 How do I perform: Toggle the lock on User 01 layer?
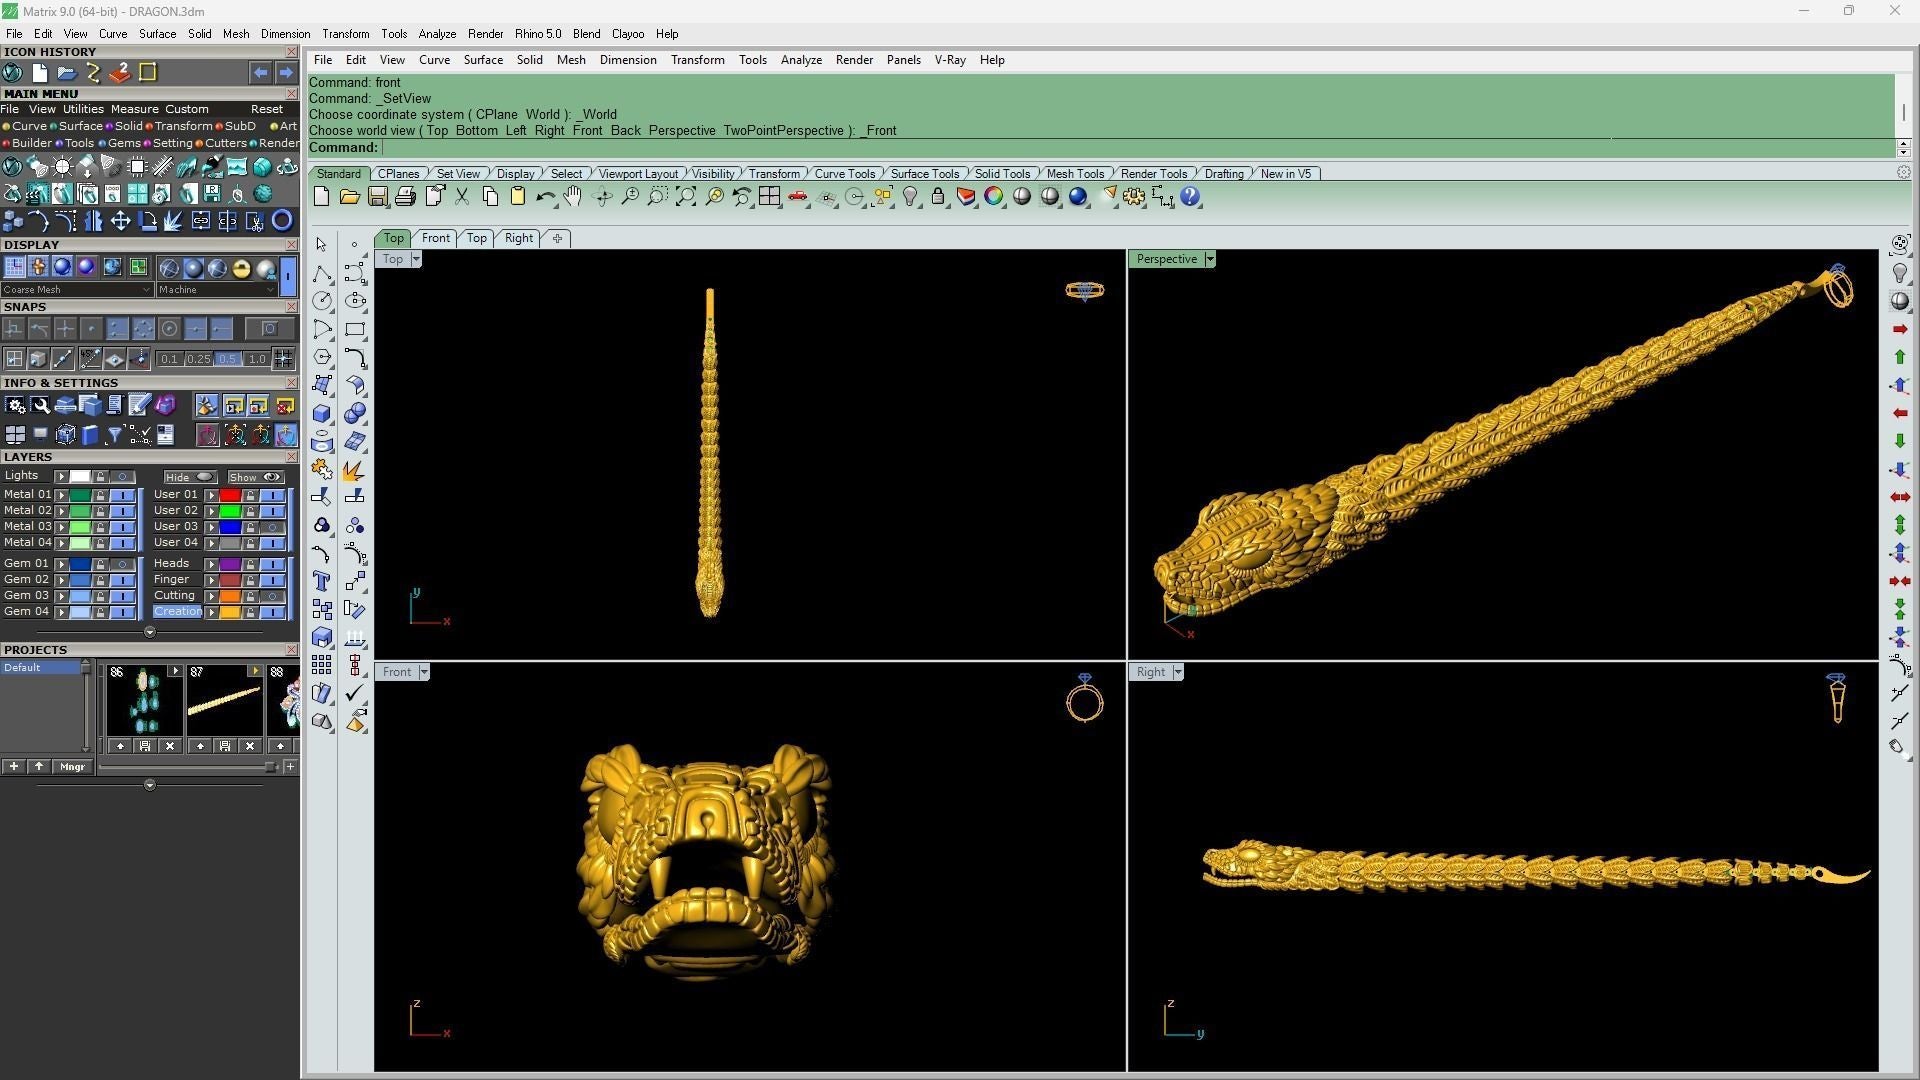[250, 495]
